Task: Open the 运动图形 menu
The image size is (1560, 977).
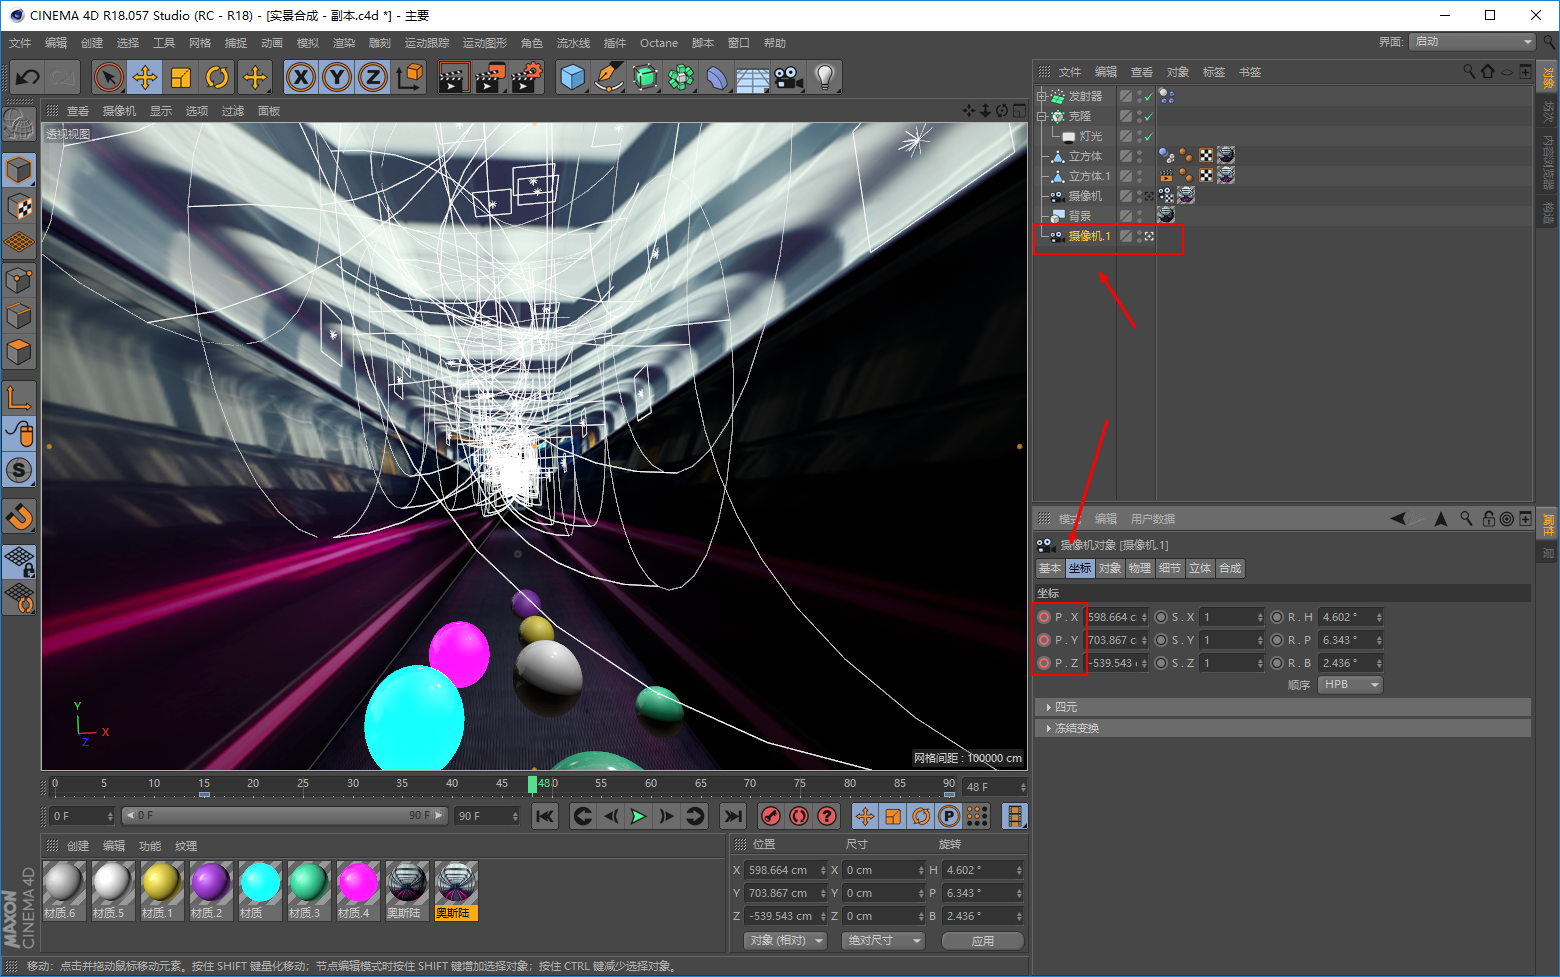Action: 484,43
